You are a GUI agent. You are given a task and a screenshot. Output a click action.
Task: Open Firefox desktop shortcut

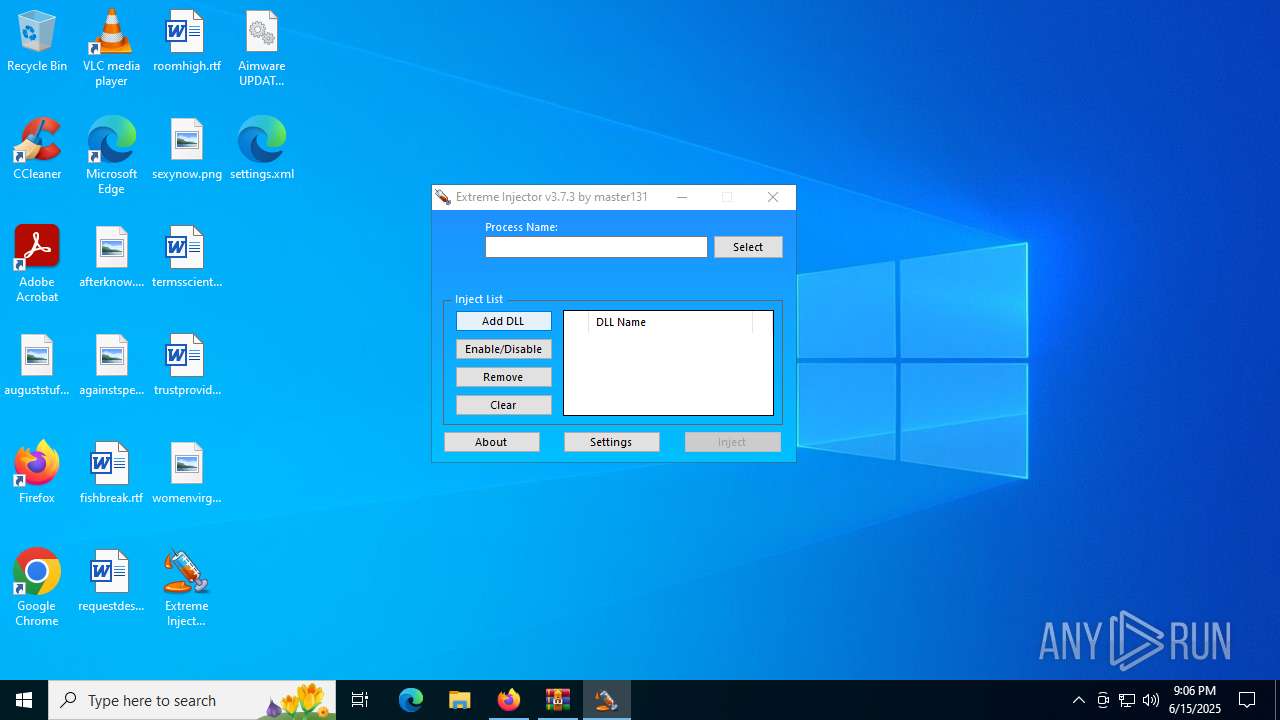pyautogui.click(x=37, y=474)
